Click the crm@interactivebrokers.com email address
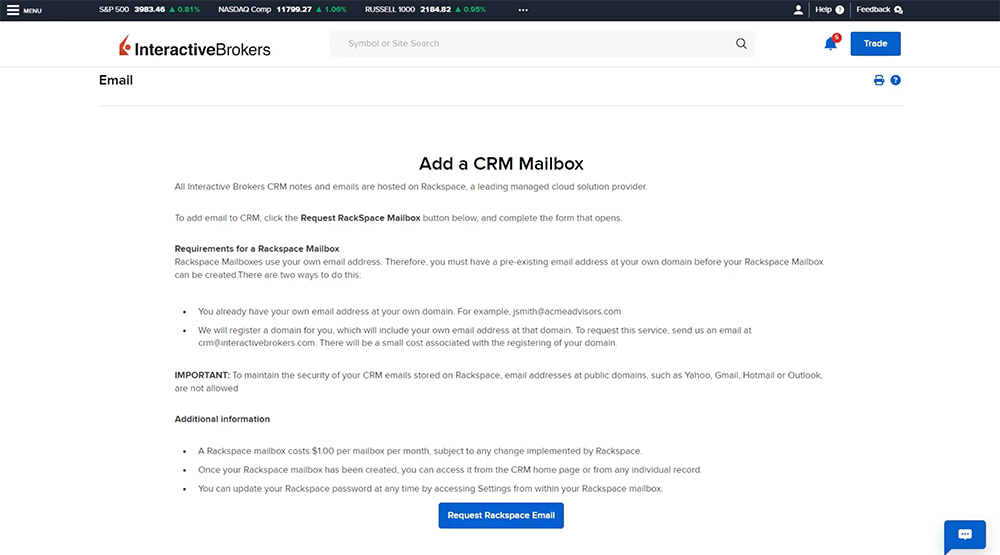Image resolution: width=1000 pixels, height=555 pixels. [x=257, y=342]
